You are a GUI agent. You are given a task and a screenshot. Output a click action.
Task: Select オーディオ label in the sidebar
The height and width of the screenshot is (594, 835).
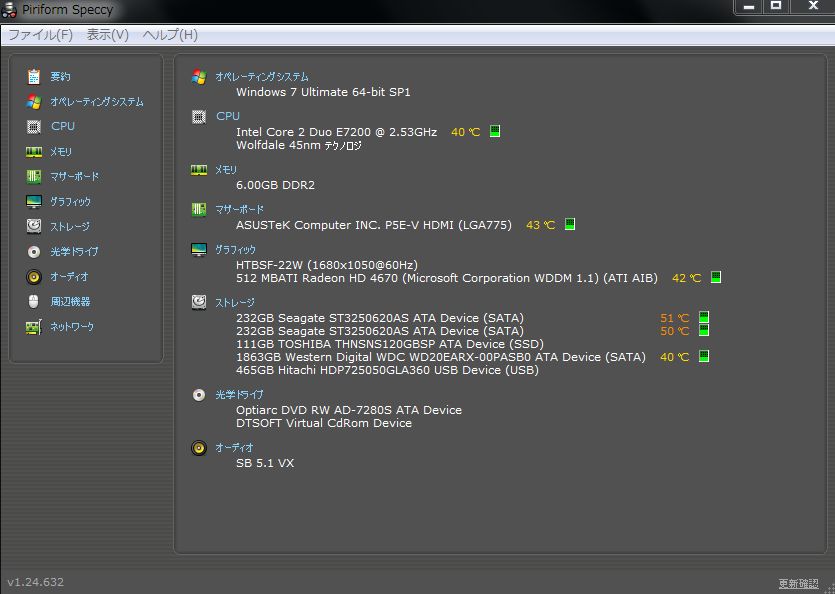coord(69,276)
